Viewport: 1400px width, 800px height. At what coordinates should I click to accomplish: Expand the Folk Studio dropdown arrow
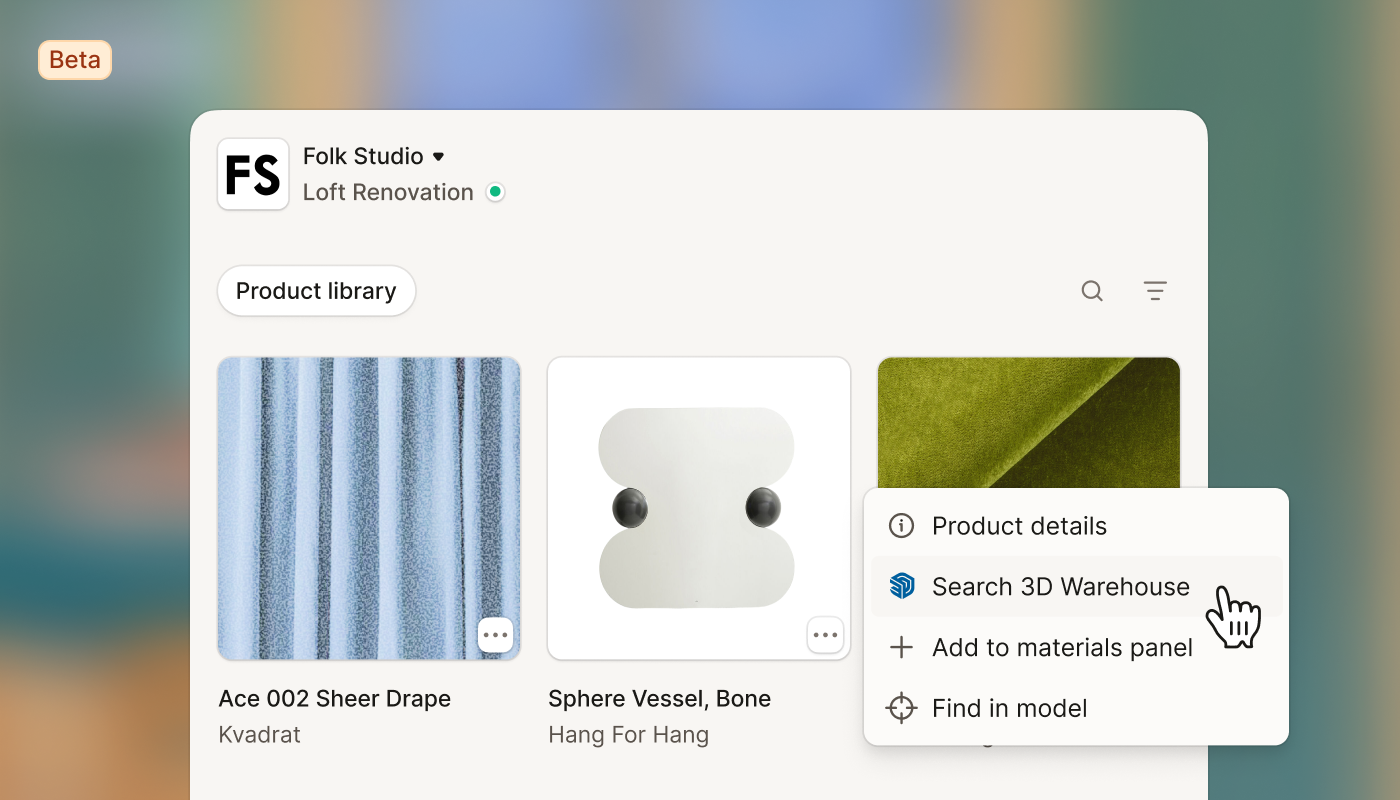click(438, 157)
